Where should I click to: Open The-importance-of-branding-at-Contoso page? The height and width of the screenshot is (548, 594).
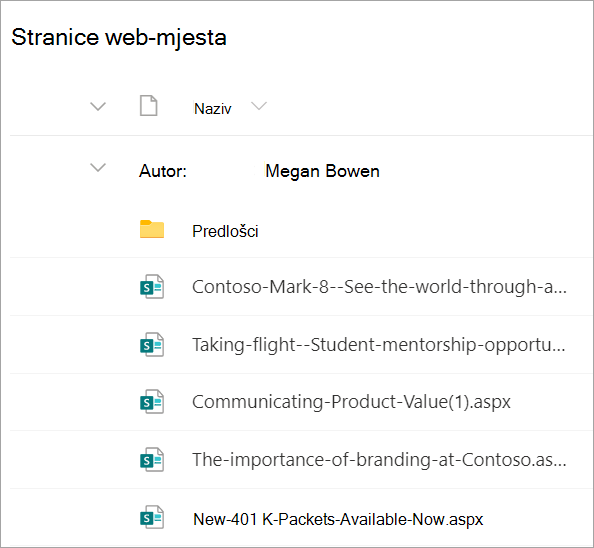[x=379, y=460]
